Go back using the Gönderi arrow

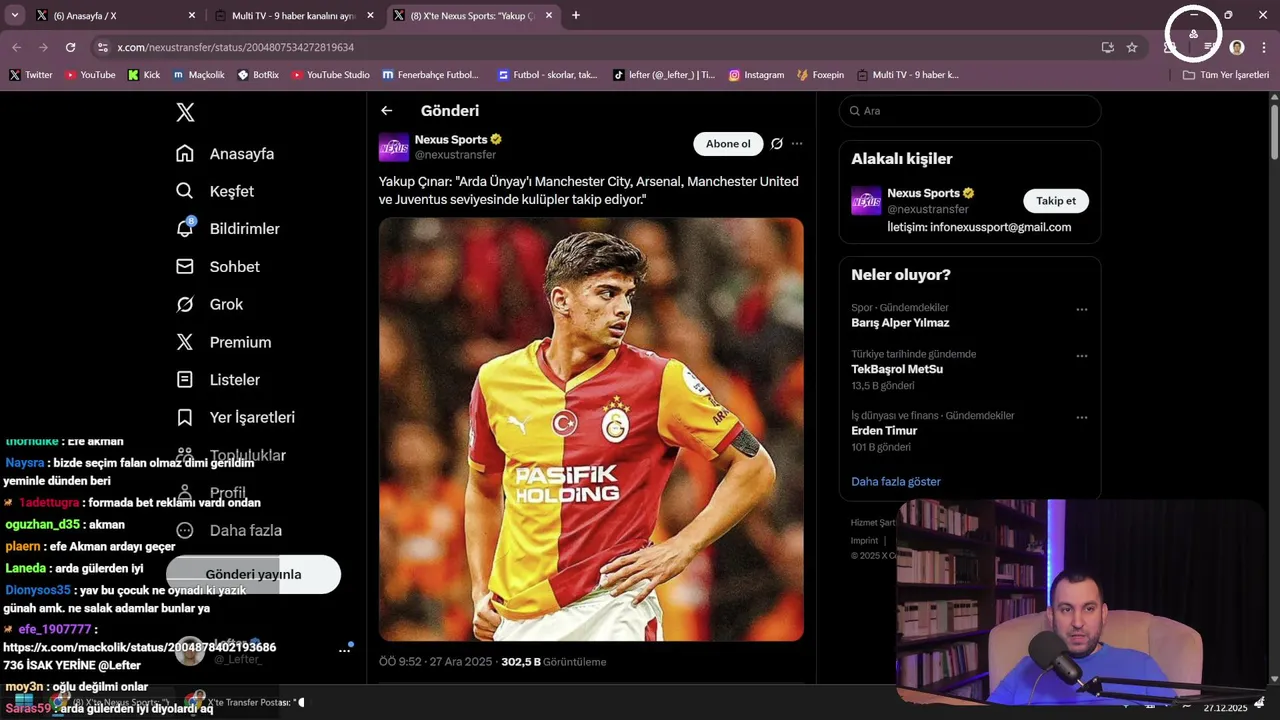[387, 111]
